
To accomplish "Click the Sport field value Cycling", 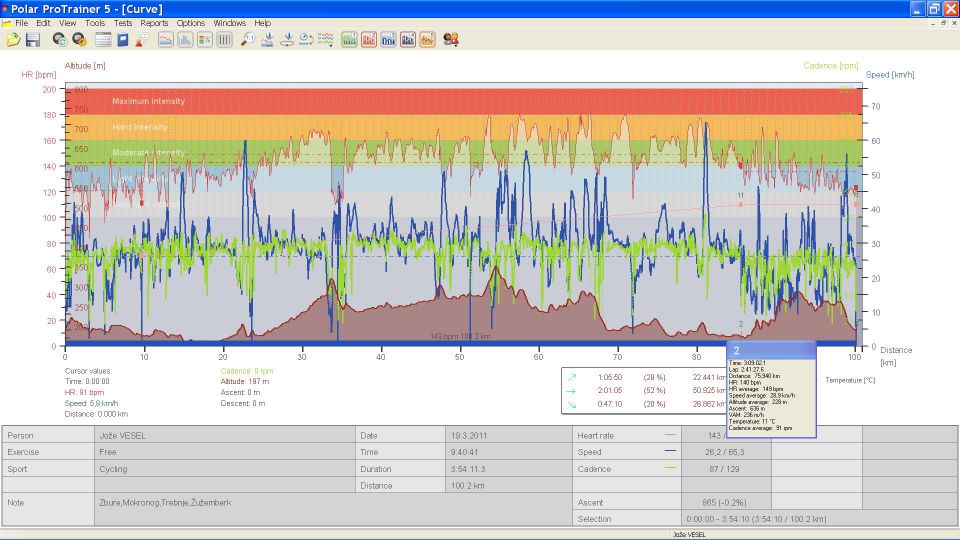I will tap(113, 469).
